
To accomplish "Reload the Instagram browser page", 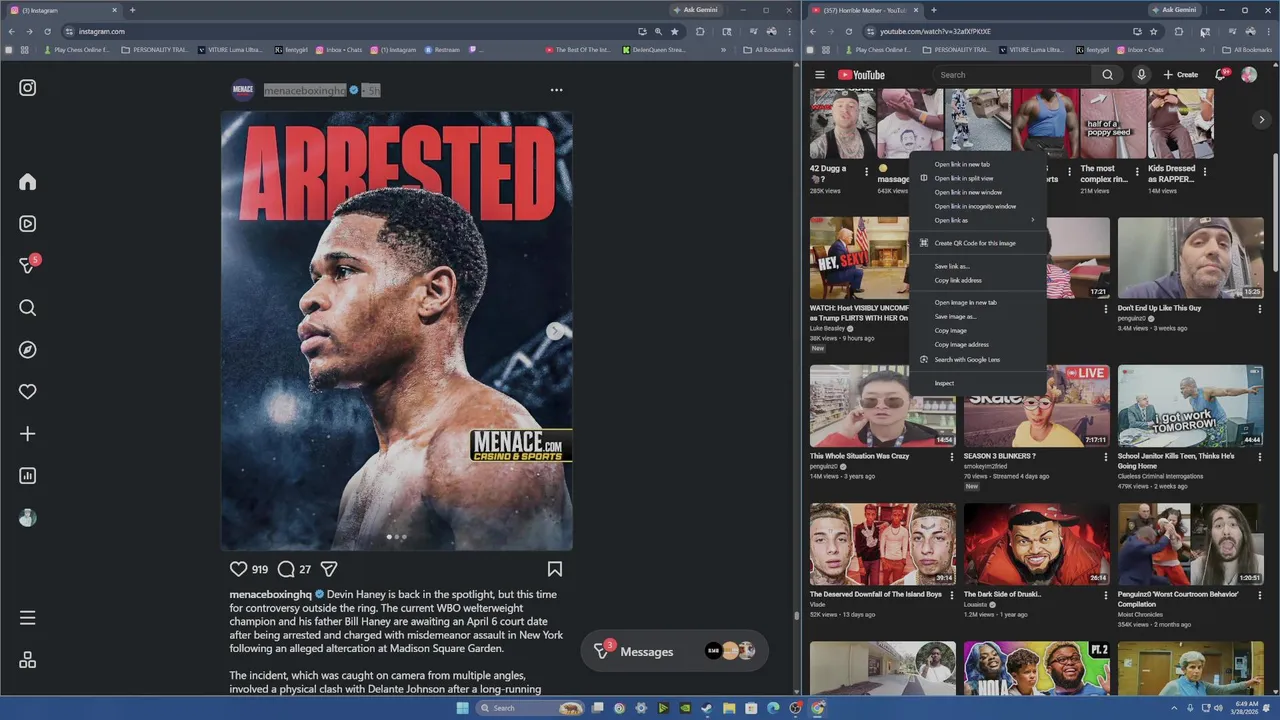I will click(47, 31).
